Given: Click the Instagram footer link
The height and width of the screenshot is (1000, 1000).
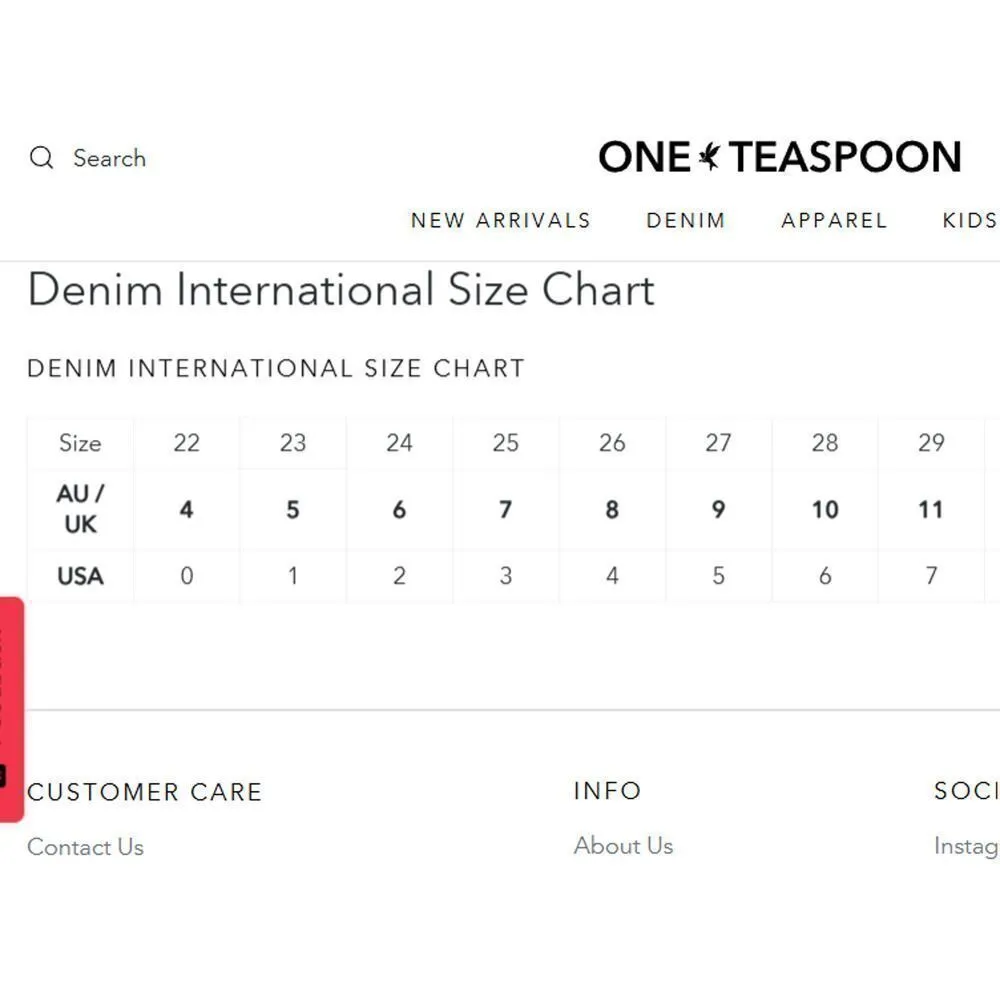Looking at the screenshot, I should [x=966, y=846].
